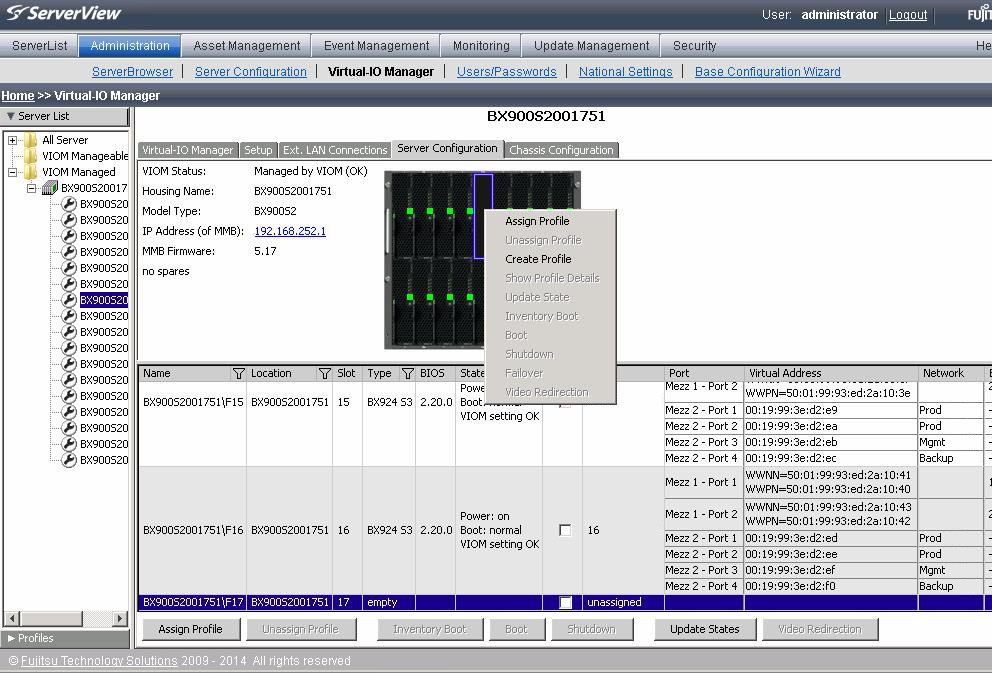Screen dimensions: 992x673
Task: Open the Location column filter funnel
Action: click(x=325, y=372)
